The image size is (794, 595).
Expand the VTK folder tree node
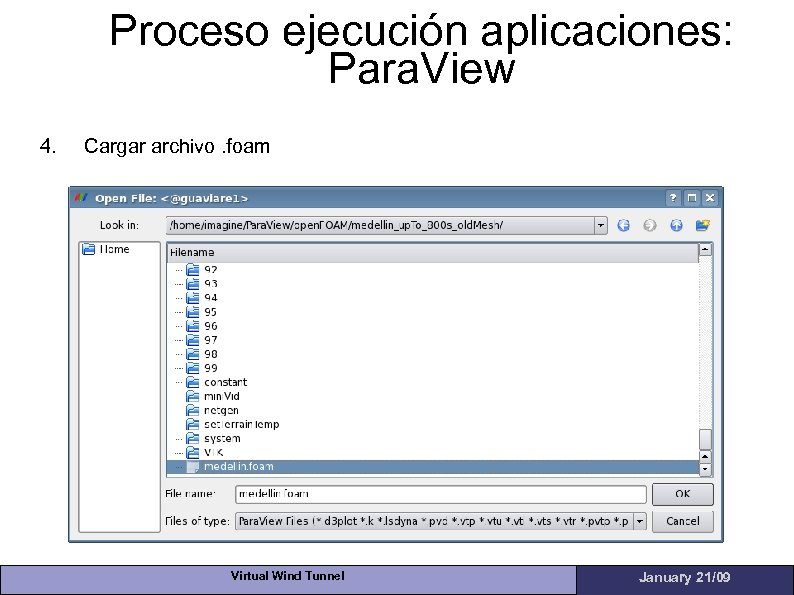(x=179, y=452)
